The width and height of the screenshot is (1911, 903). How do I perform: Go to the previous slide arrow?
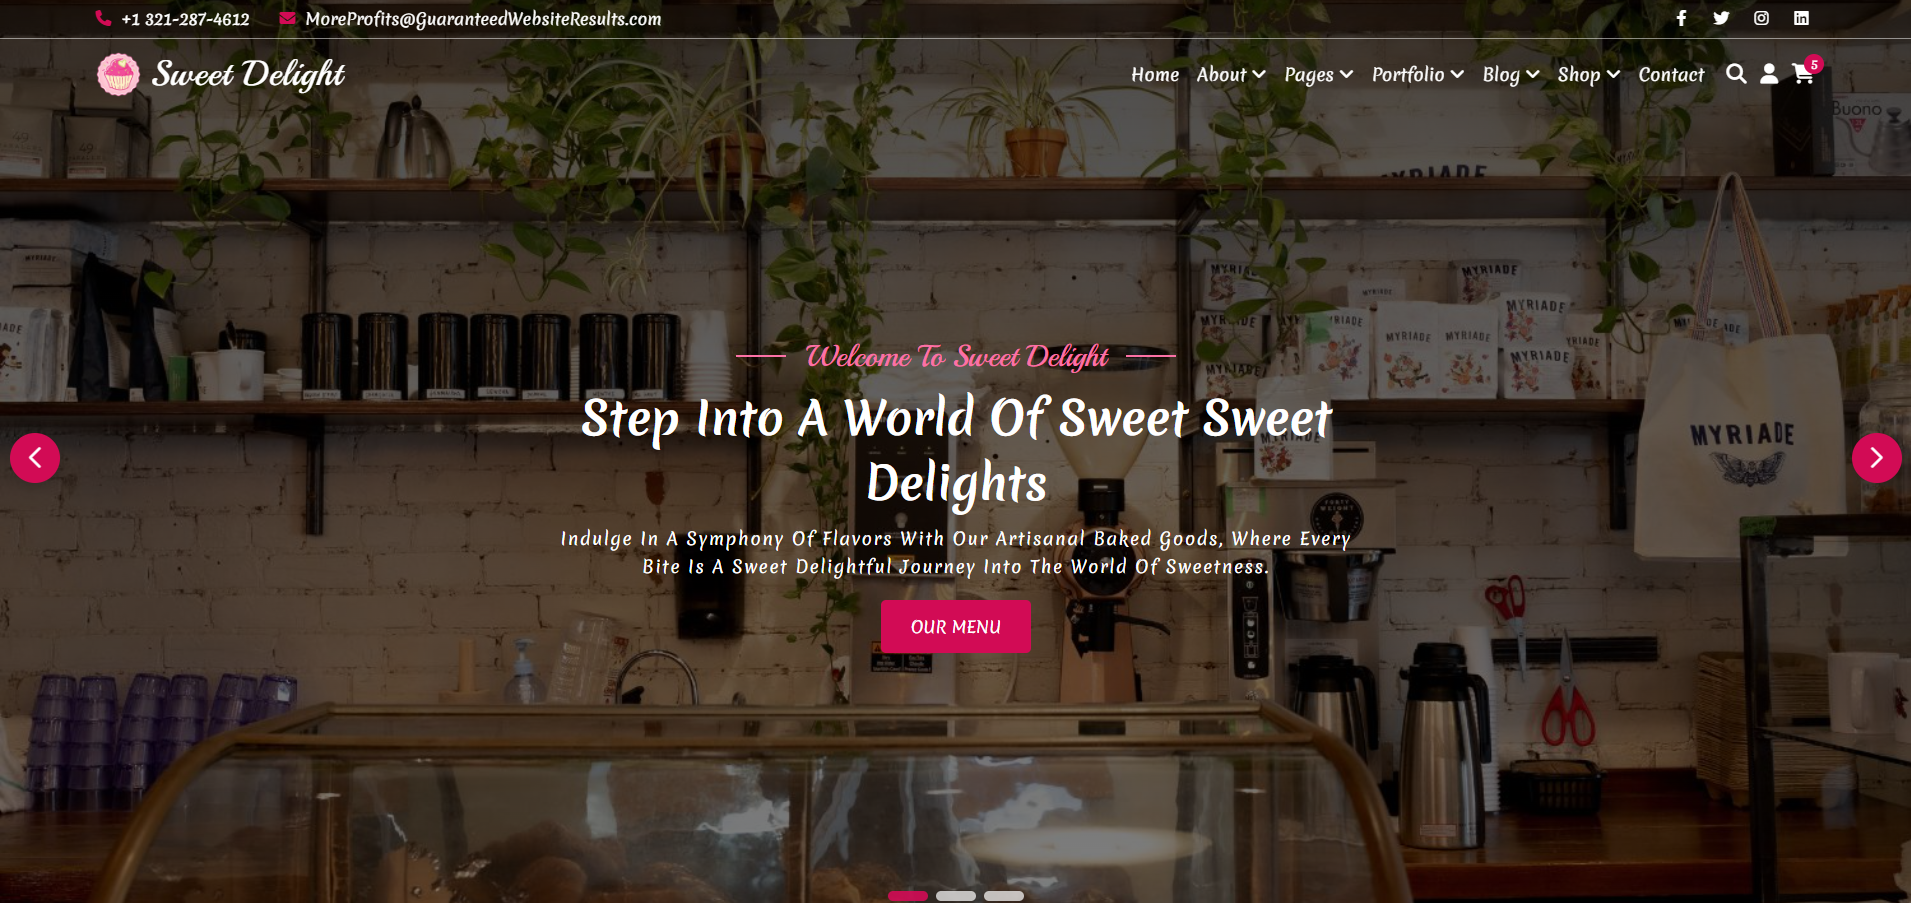[x=35, y=458]
